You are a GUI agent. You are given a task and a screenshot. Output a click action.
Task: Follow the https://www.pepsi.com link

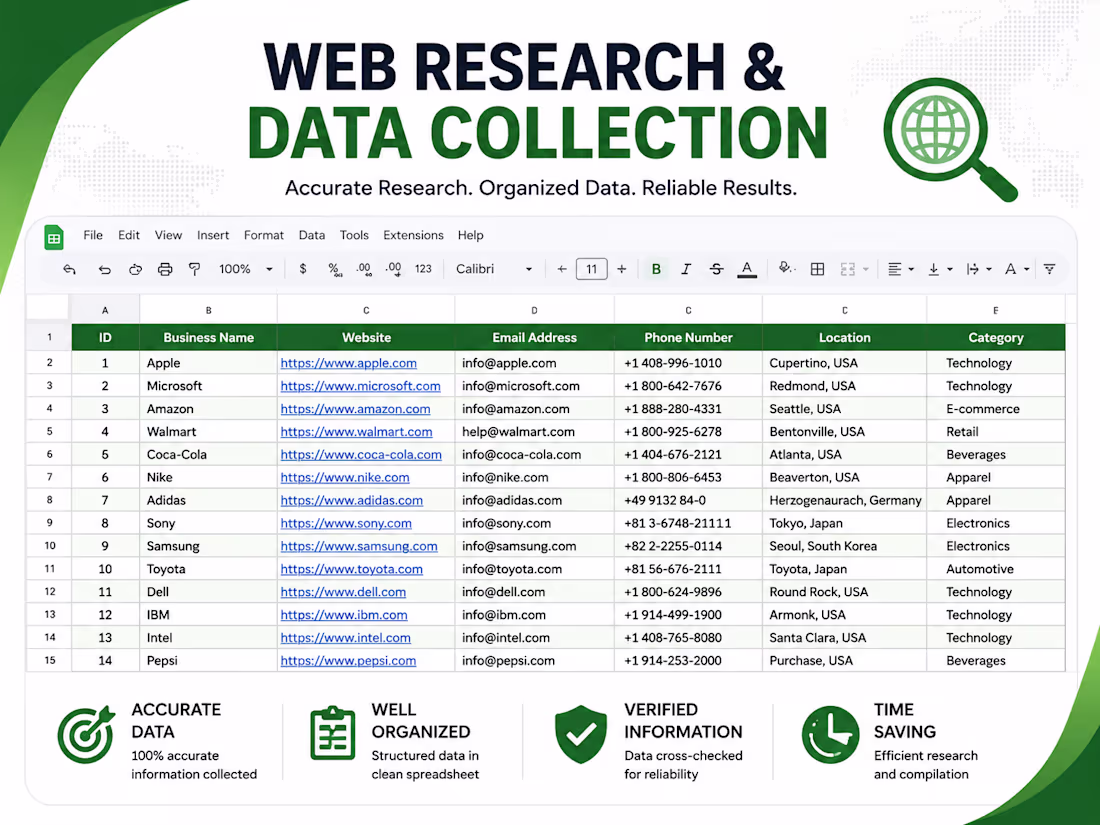349,661
